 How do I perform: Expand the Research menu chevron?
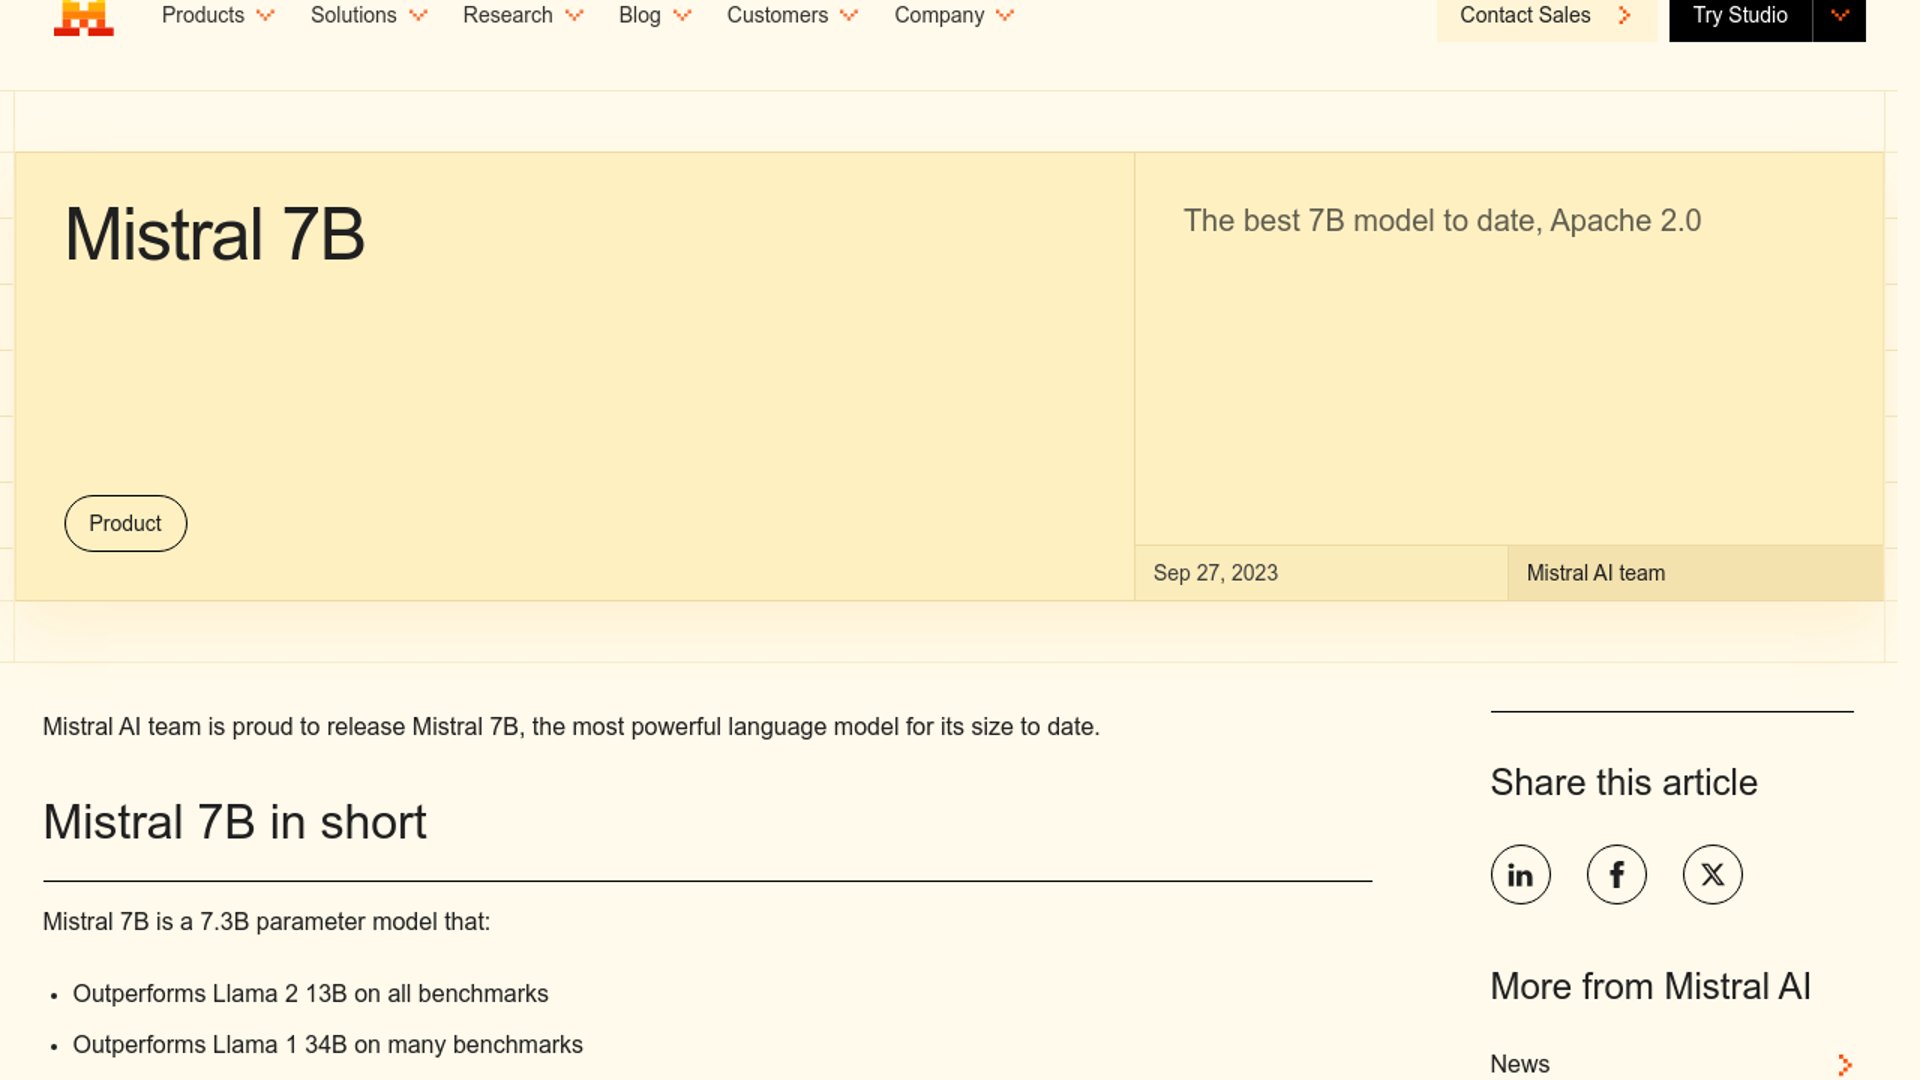point(574,16)
